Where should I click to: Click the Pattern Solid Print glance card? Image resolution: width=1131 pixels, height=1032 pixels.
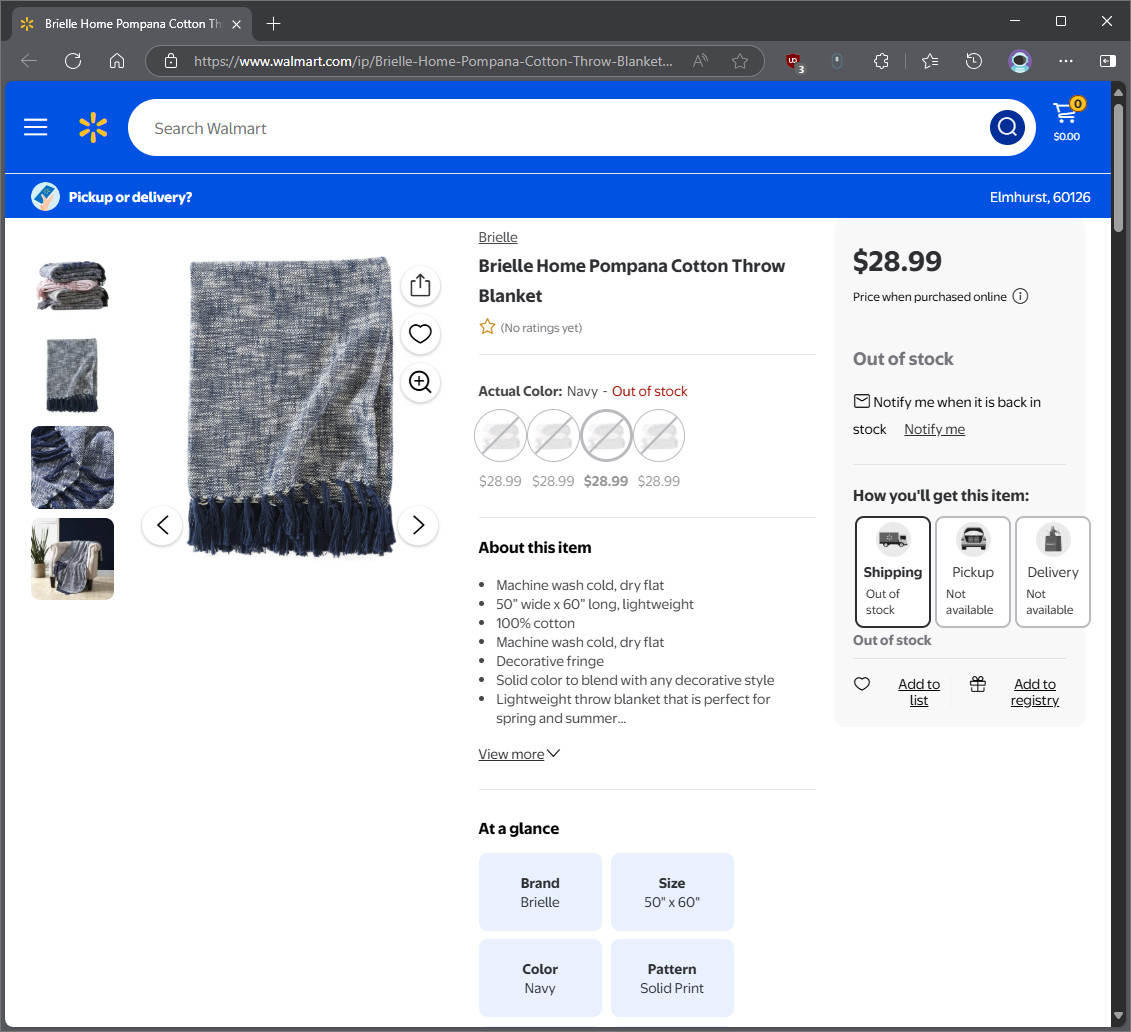tap(672, 978)
